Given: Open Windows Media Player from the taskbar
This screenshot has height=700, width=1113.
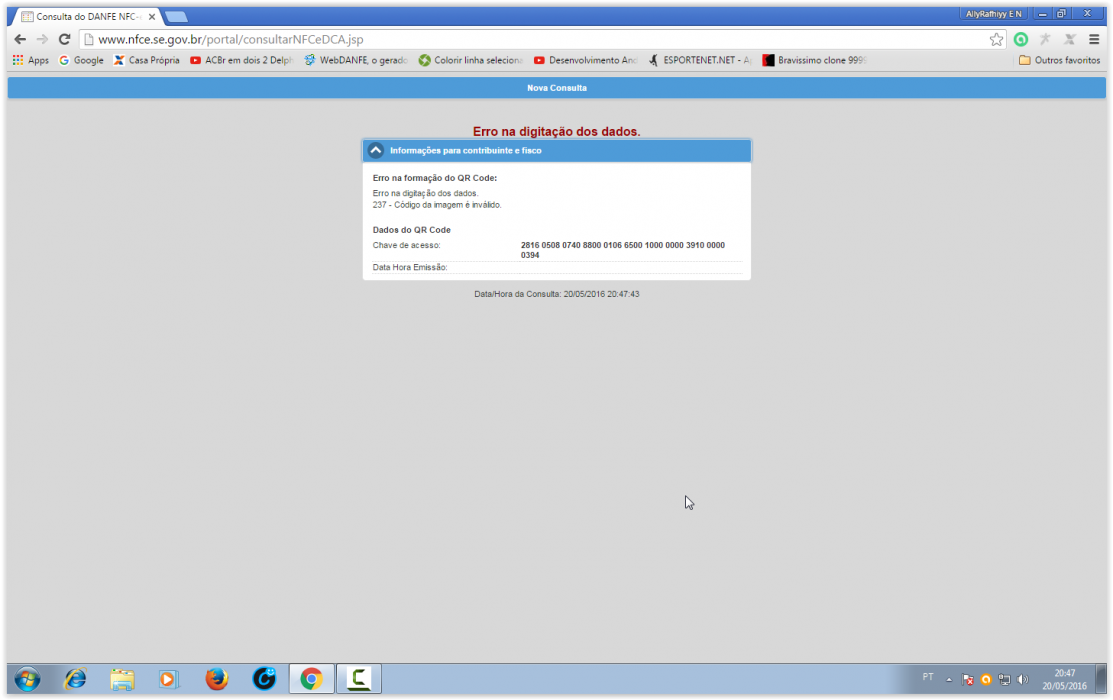Looking at the screenshot, I should pos(169,679).
